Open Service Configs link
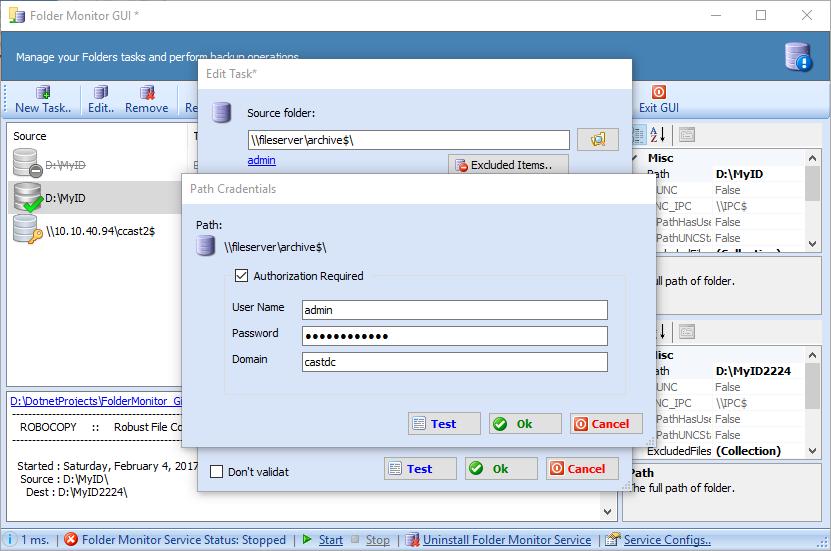The width and height of the screenshot is (831, 551). (667, 540)
